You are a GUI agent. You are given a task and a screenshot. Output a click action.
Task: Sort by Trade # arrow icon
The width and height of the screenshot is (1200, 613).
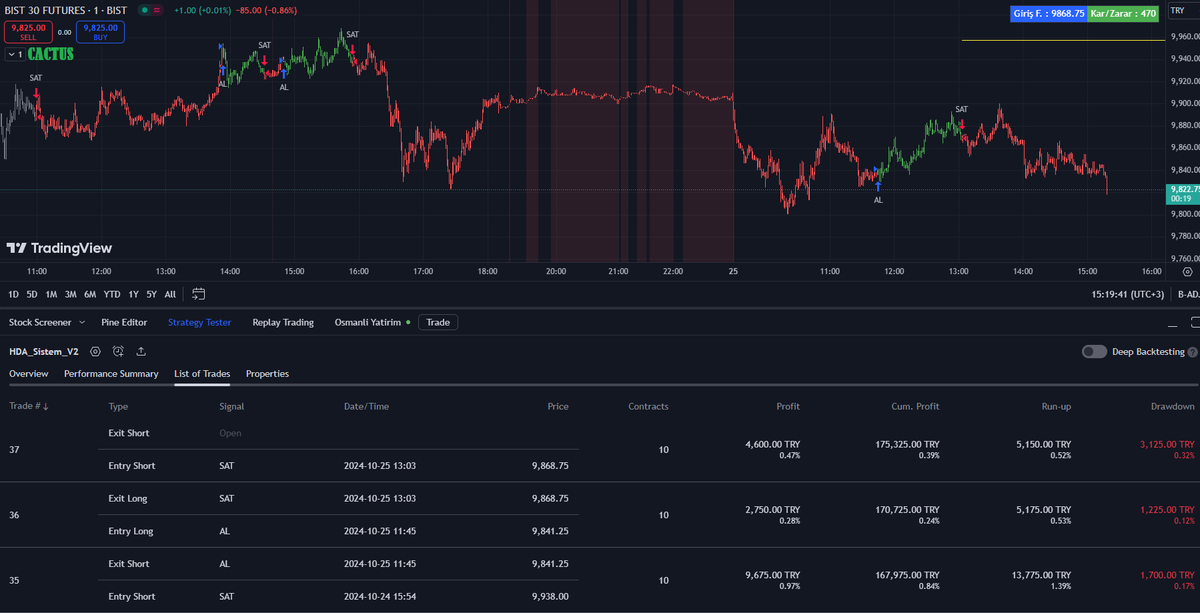tap(45, 407)
